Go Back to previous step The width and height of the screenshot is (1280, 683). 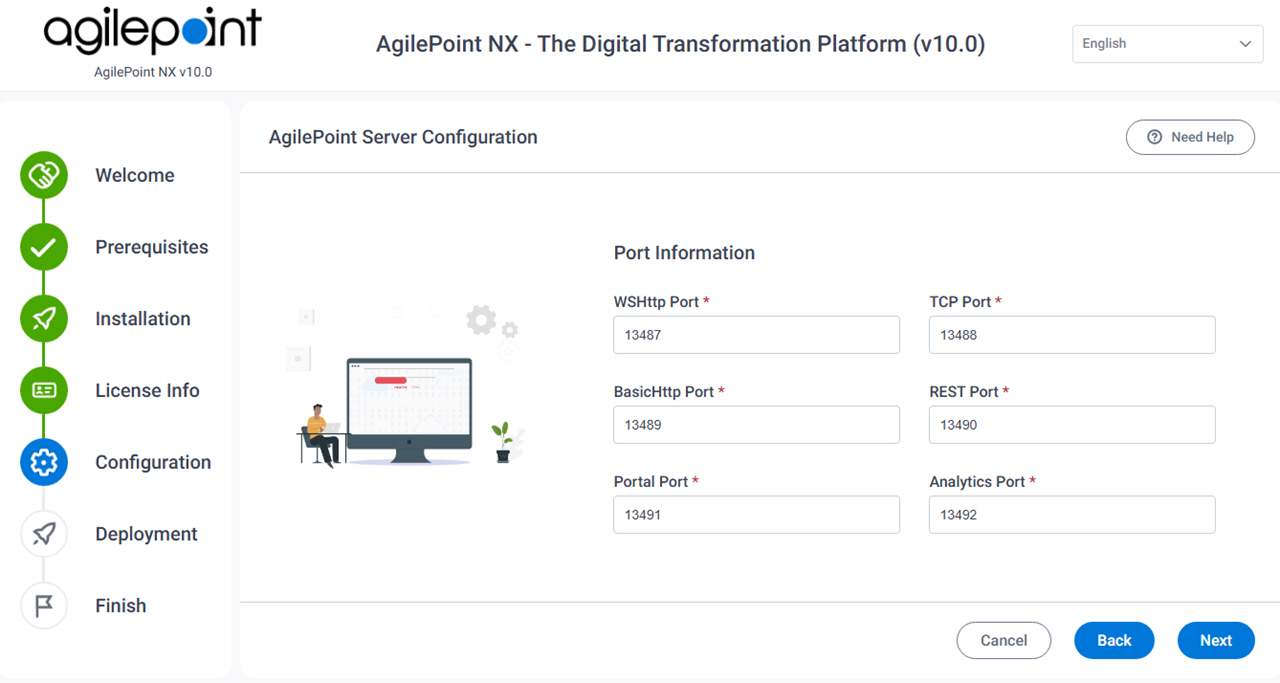pyautogui.click(x=1114, y=641)
